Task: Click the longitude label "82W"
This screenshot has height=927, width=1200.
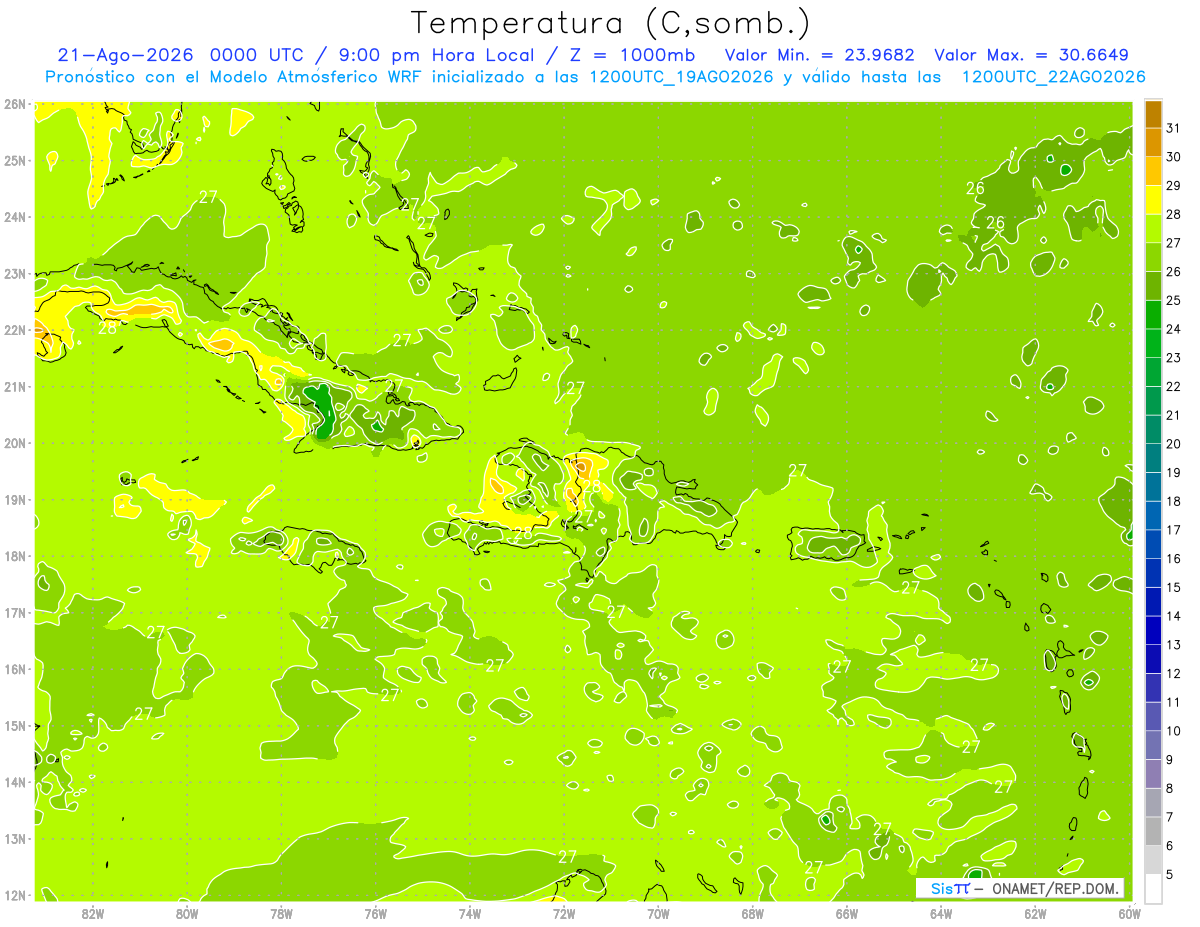Action: 92,913
